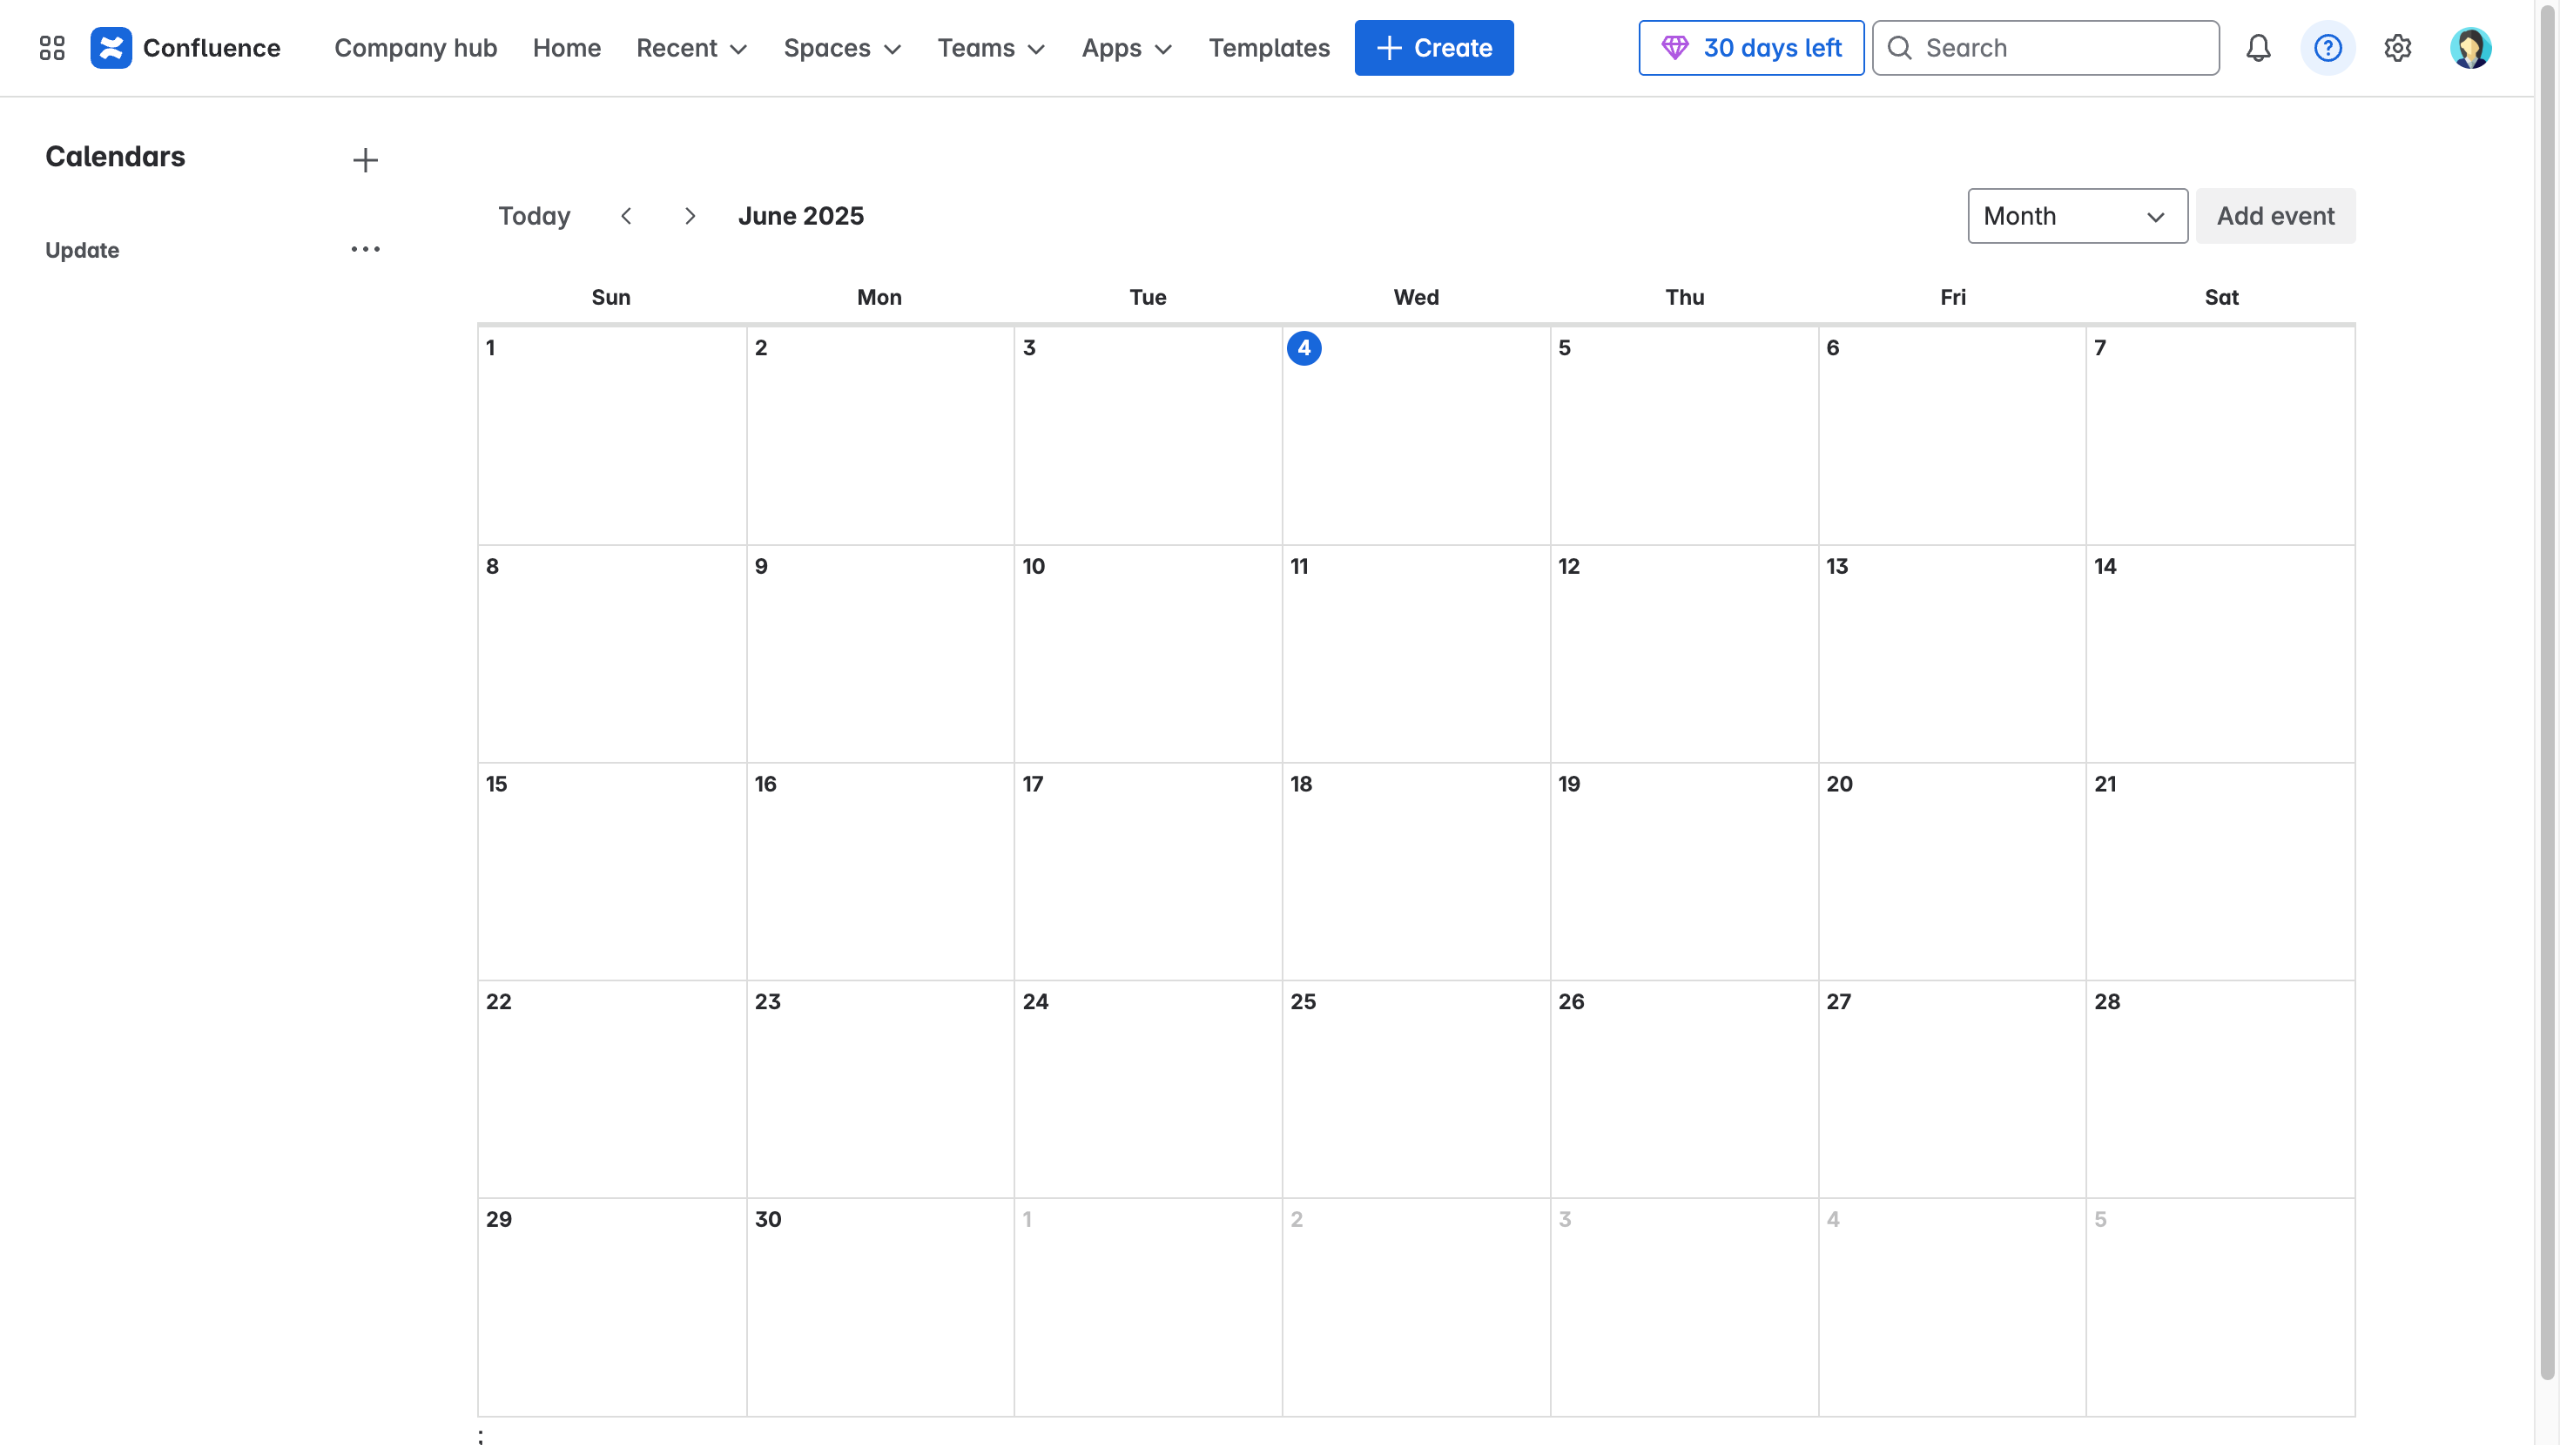Select June 23 cell
This screenshot has height=1445, width=2560.
click(x=880, y=1089)
